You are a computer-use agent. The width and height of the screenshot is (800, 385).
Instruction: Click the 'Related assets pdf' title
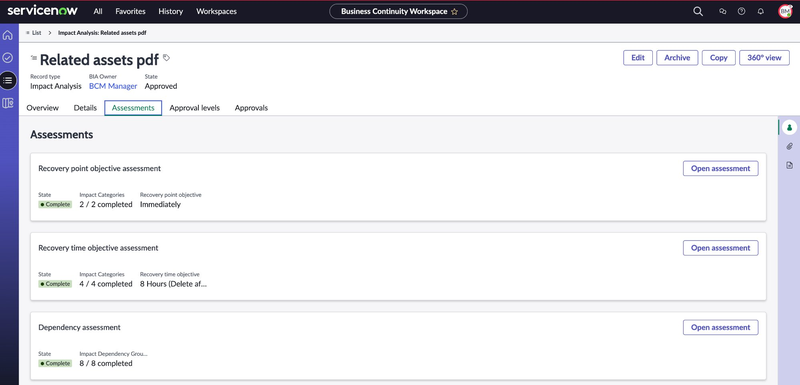point(99,60)
